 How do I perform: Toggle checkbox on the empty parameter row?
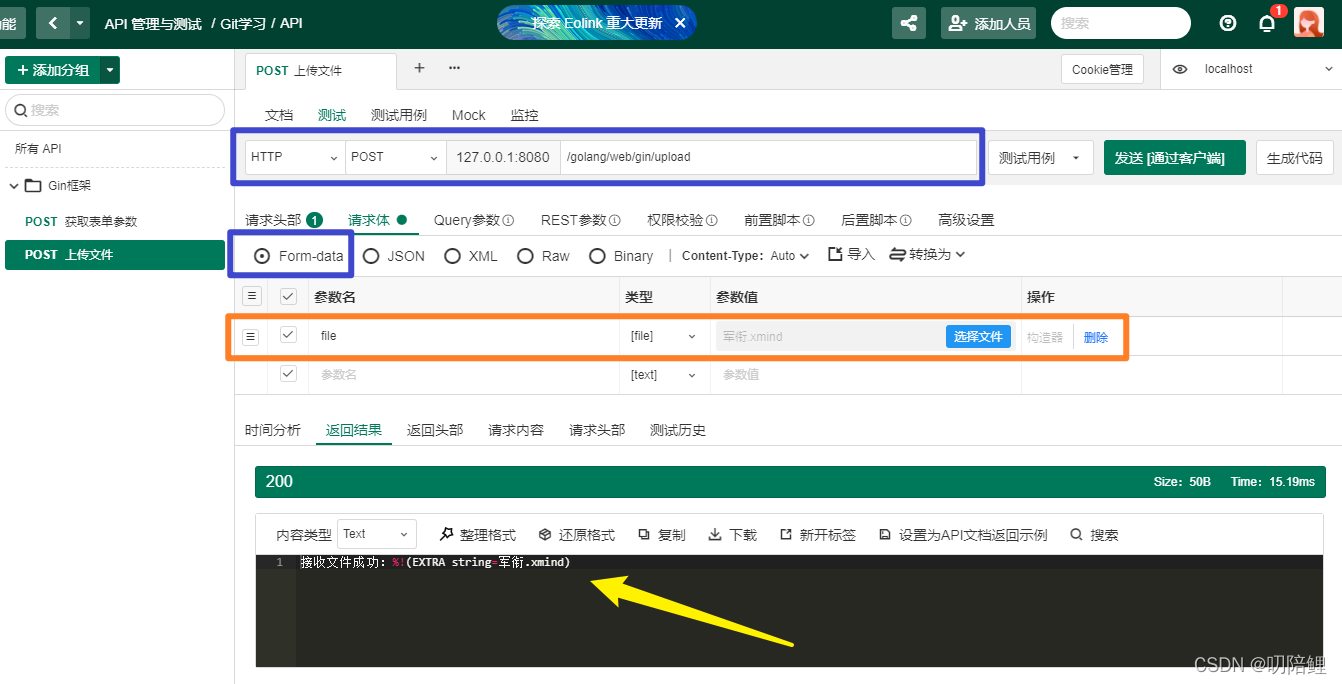click(288, 373)
